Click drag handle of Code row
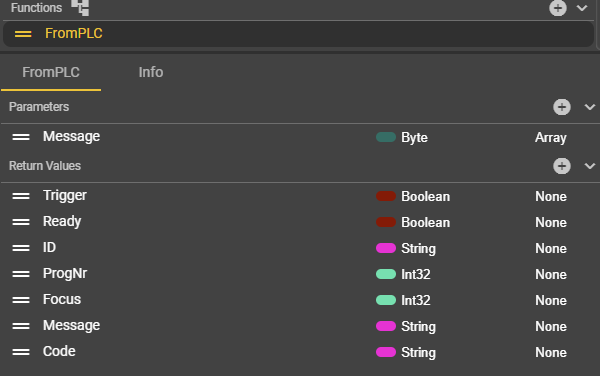 coord(21,352)
